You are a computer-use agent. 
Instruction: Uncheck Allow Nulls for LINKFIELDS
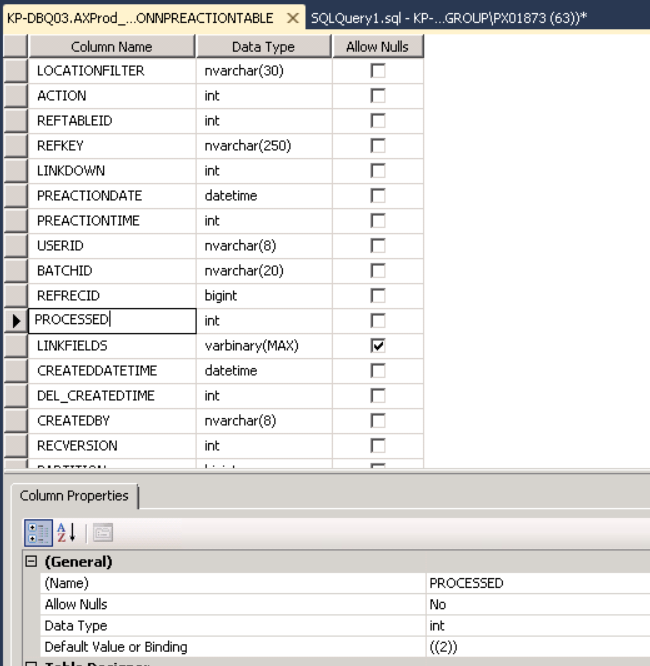click(378, 346)
